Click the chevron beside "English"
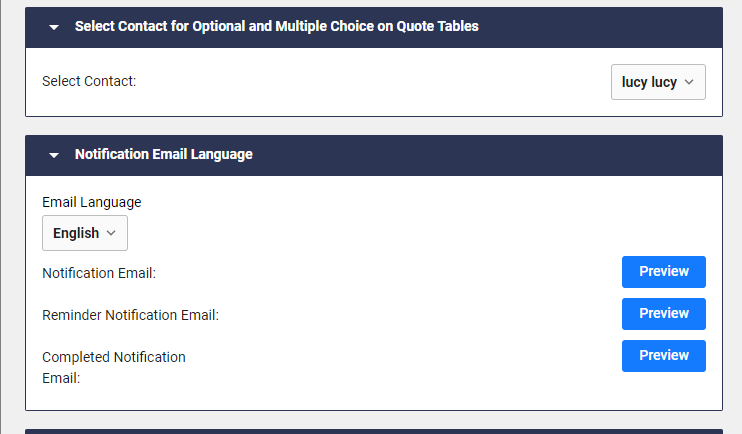This screenshot has width=742, height=434. pyautogui.click(x=111, y=233)
